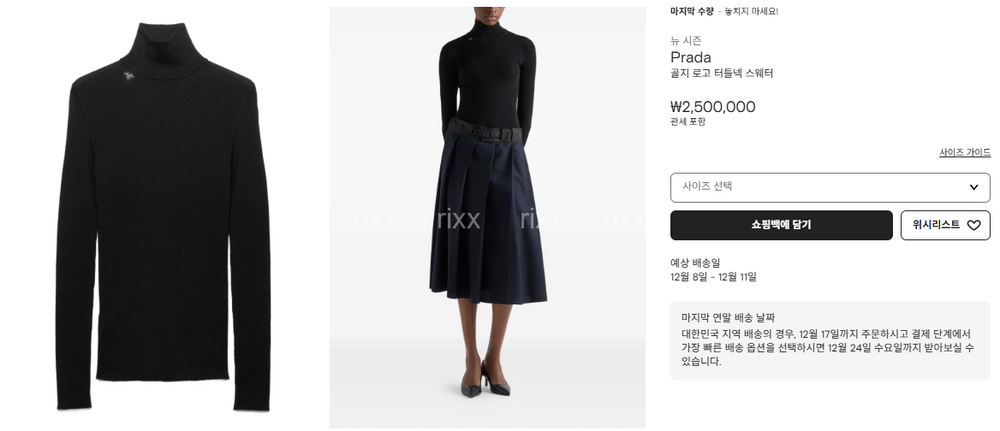Image resolution: width=1000 pixels, height=431 pixels.
Task: Click the chevron arrow in size selector
Action: 974,187
